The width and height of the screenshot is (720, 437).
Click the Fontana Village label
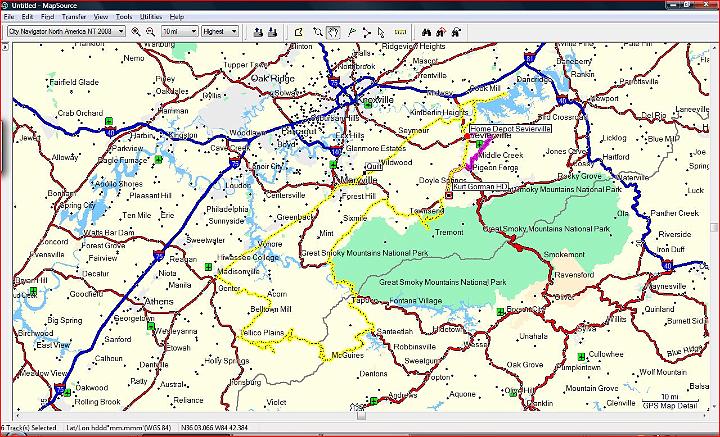point(416,301)
